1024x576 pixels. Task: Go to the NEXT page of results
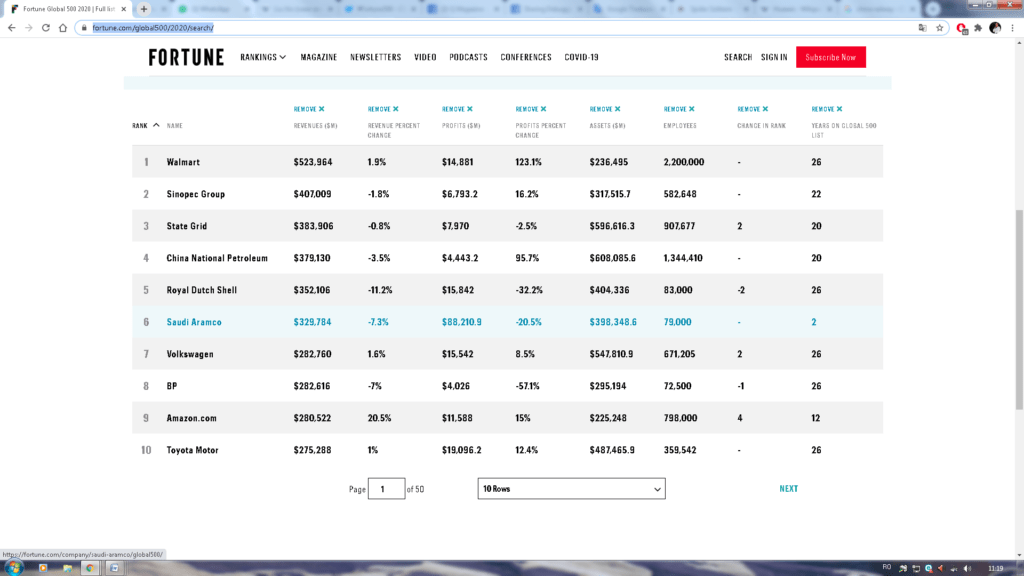click(x=788, y=489)
